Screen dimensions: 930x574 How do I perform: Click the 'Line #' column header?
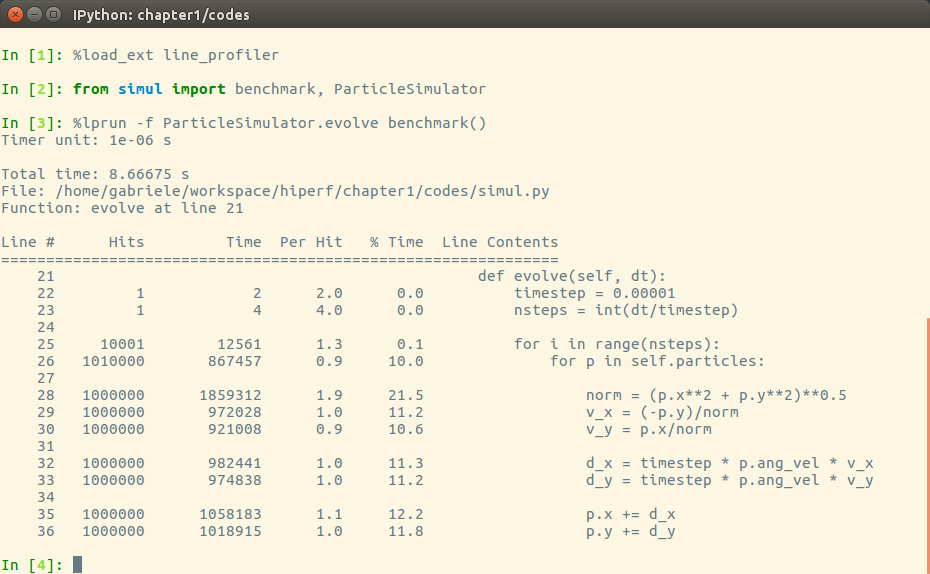28,242
